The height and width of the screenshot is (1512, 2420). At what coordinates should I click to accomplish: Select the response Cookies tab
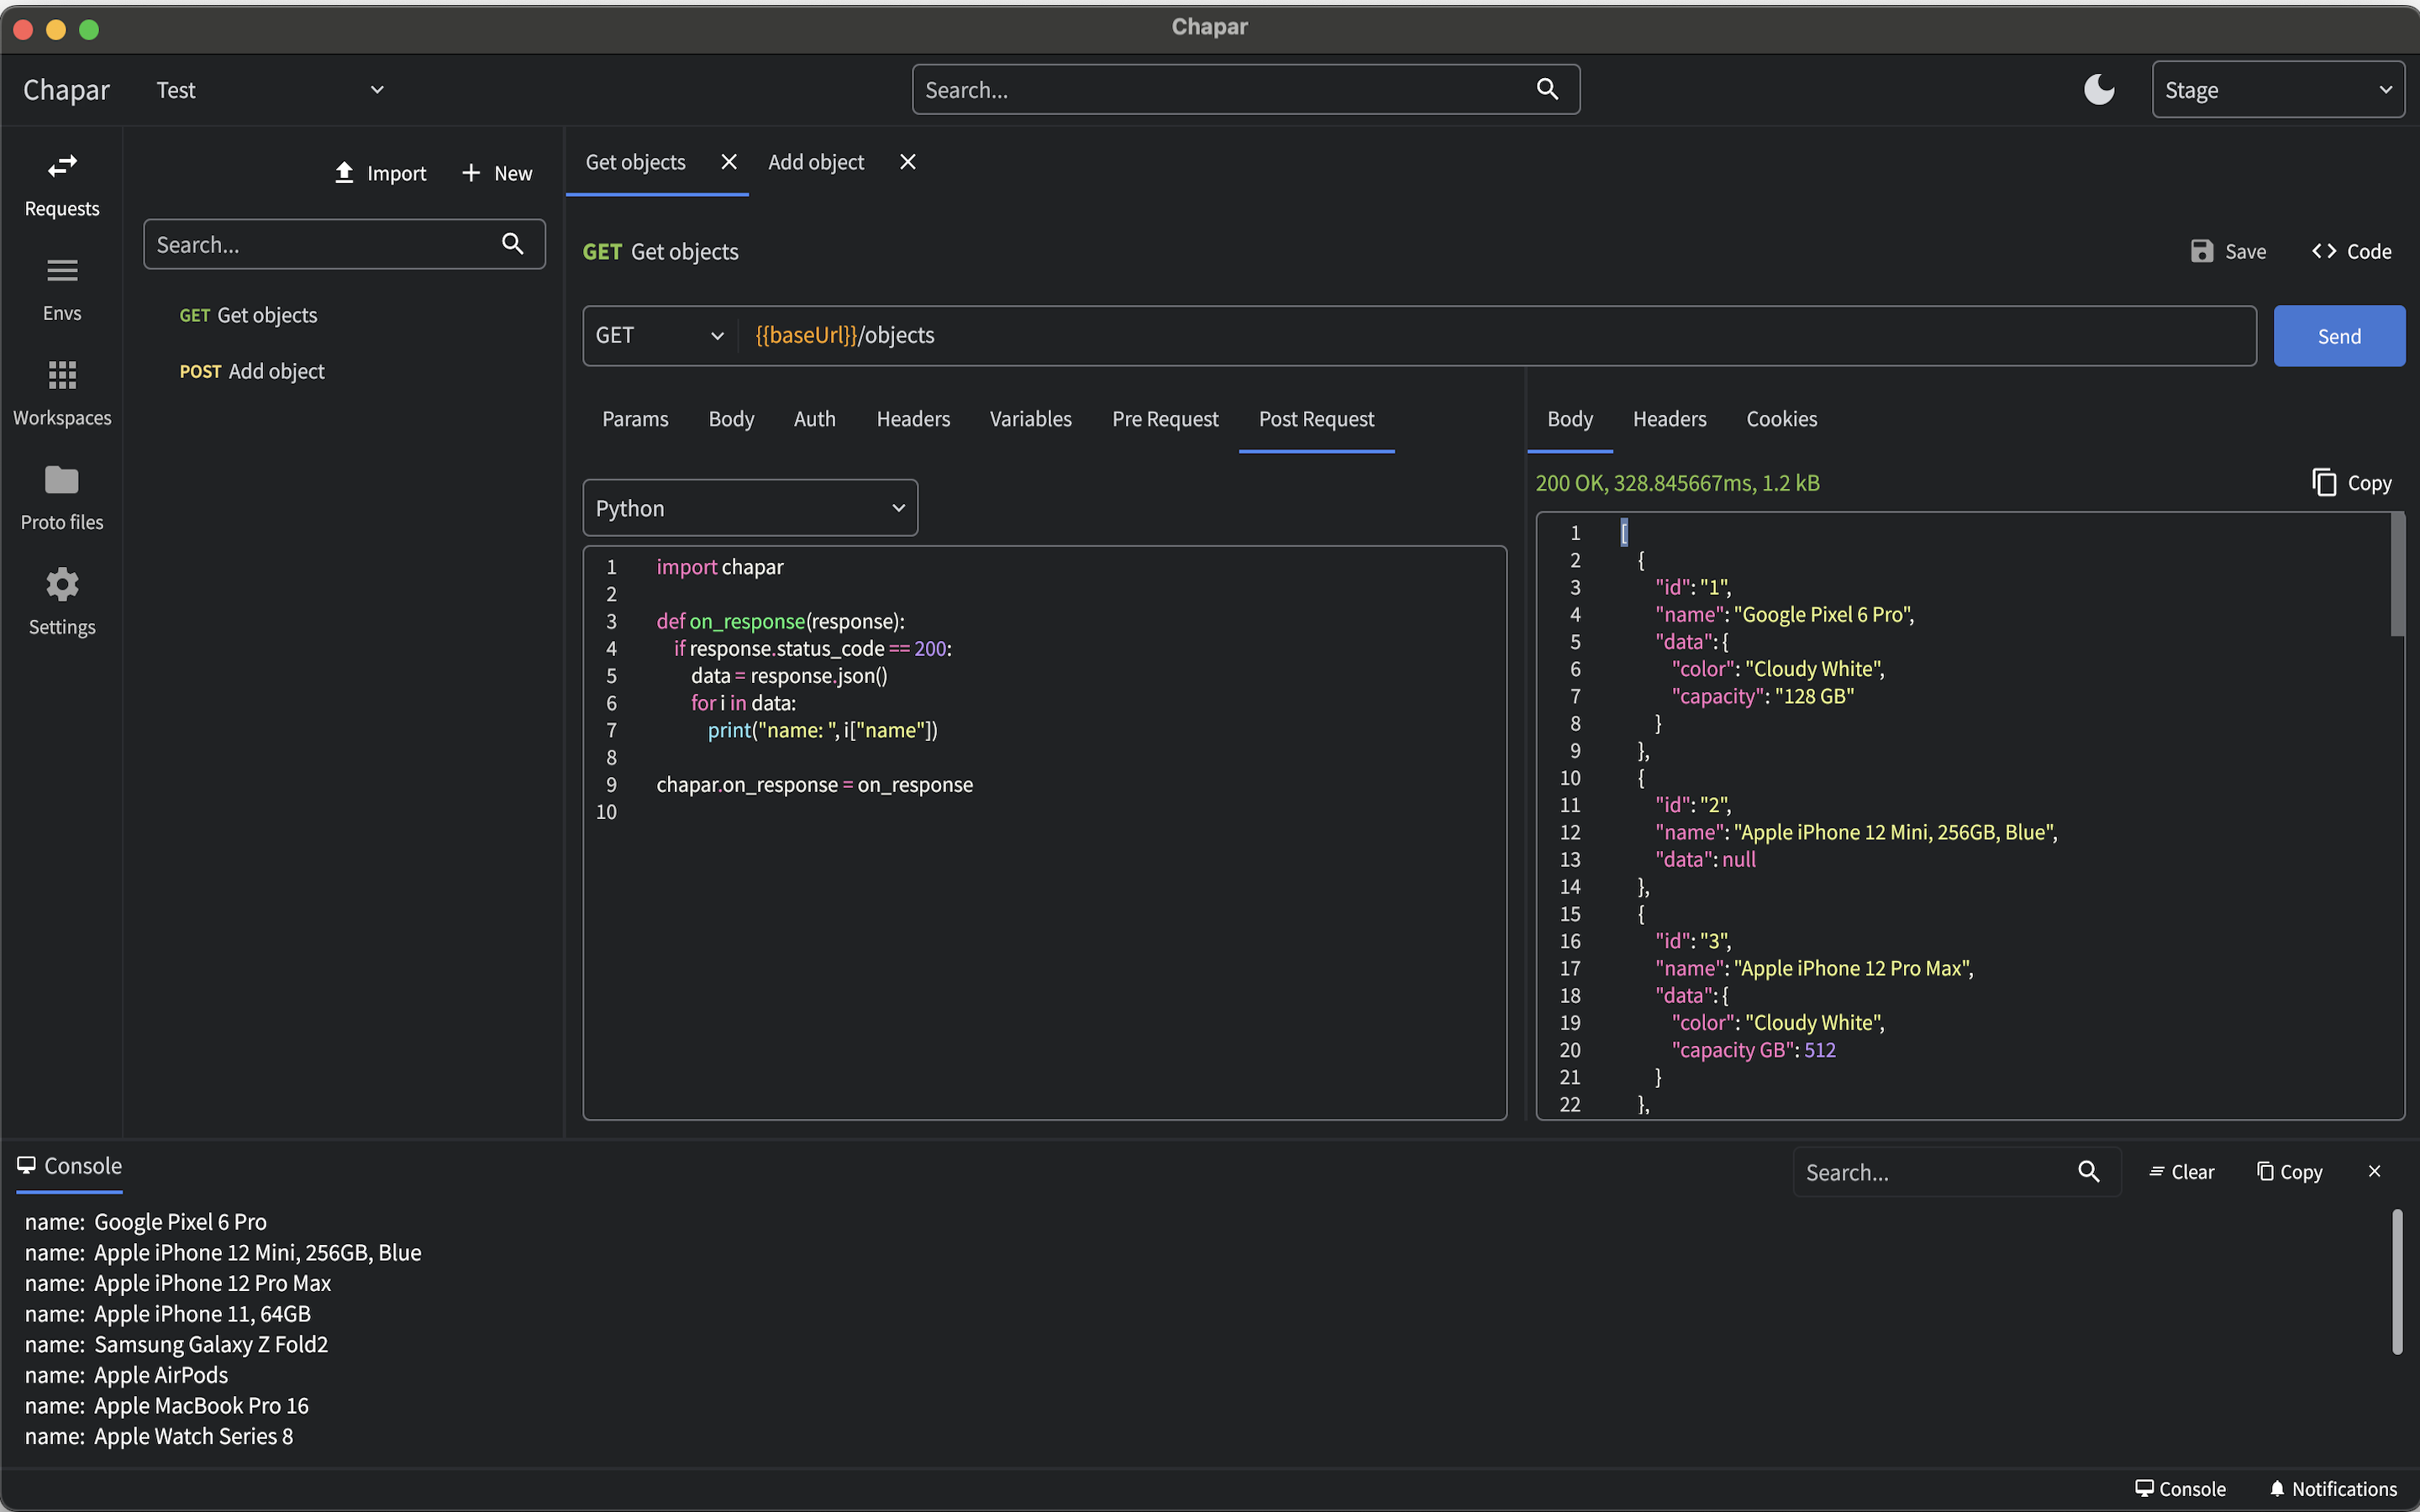(1781, 419)
